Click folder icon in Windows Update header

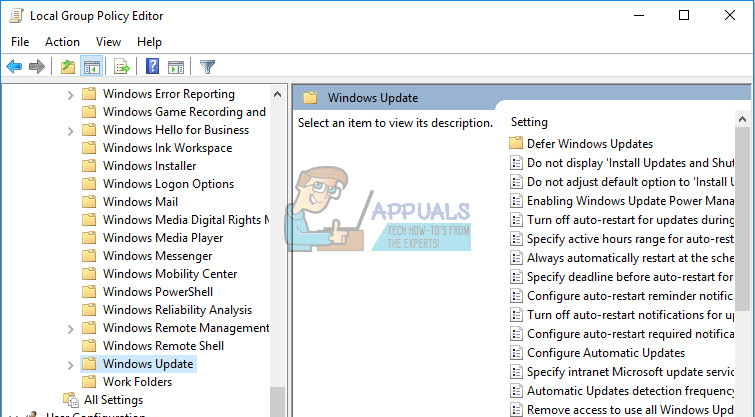[310, 98]
